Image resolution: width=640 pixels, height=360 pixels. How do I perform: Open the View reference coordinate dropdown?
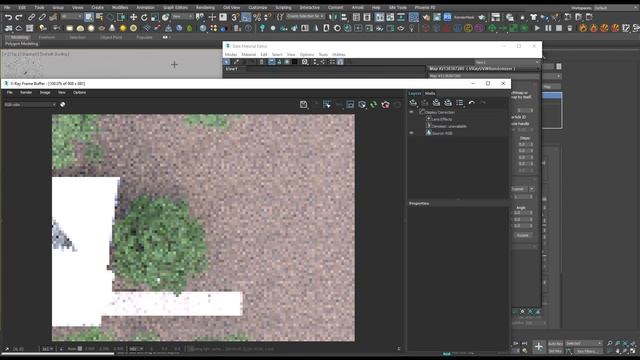(x=182, y=17)
